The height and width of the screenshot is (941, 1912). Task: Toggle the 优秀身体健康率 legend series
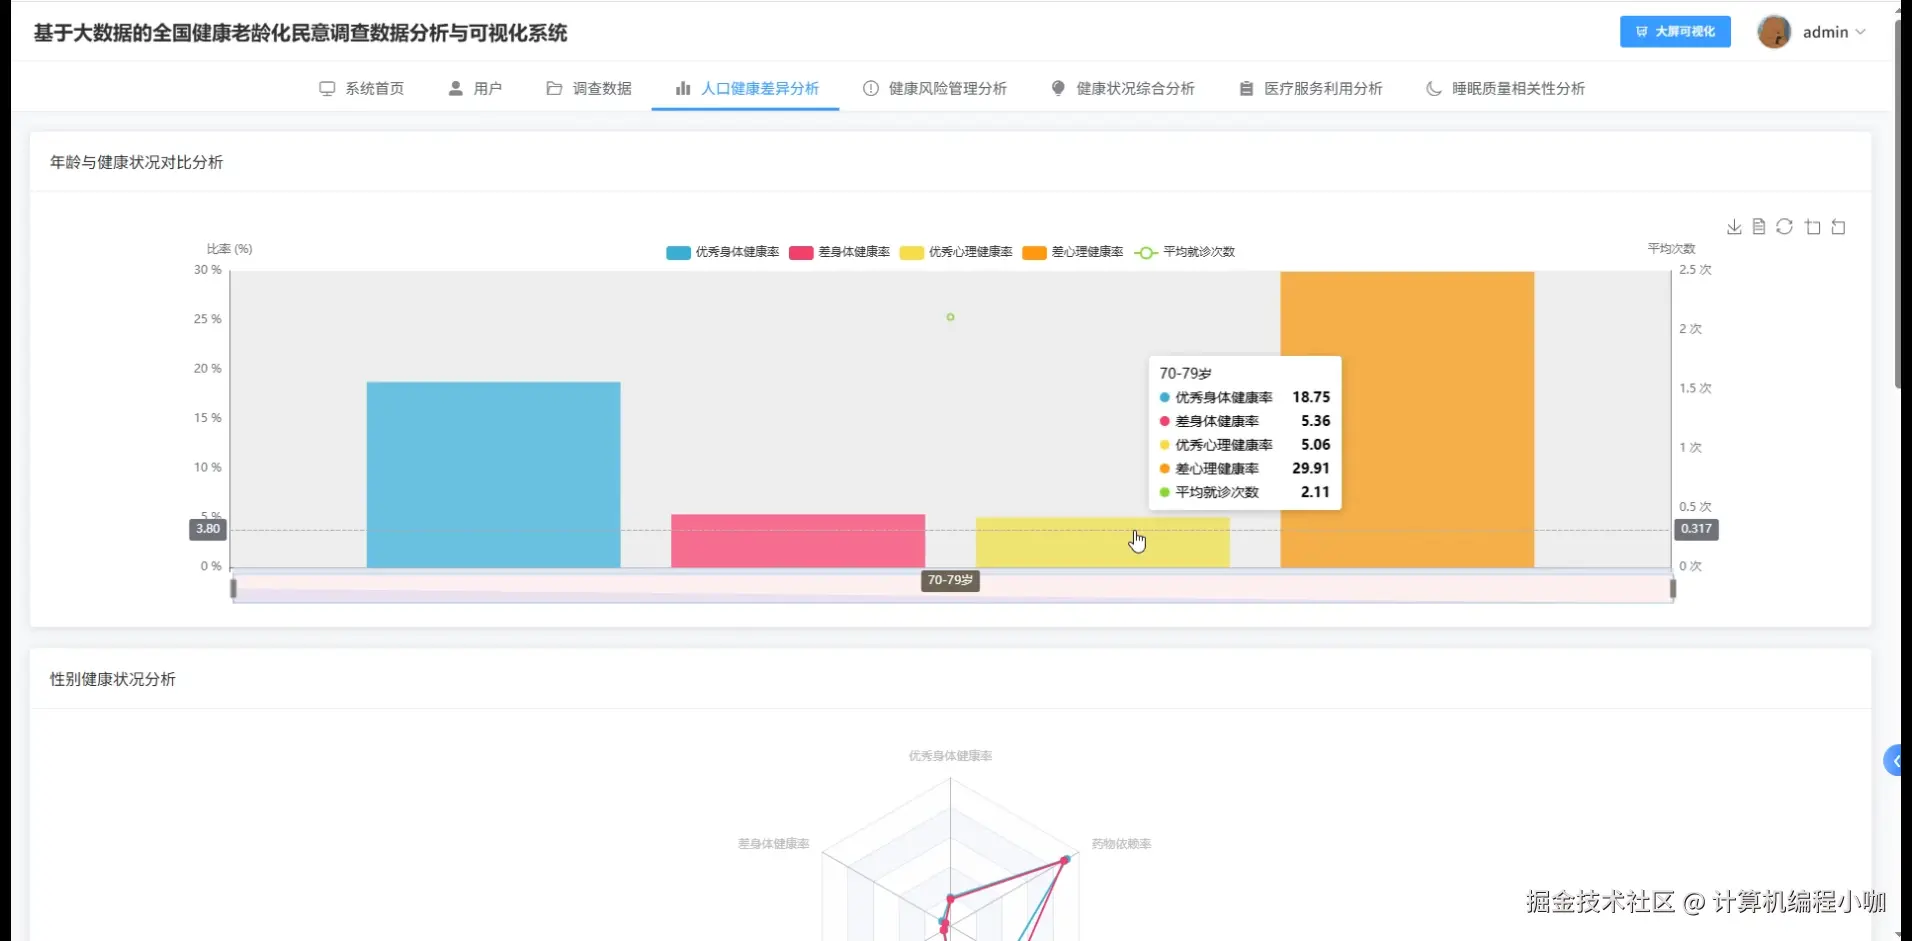click(x=722, y=252)
